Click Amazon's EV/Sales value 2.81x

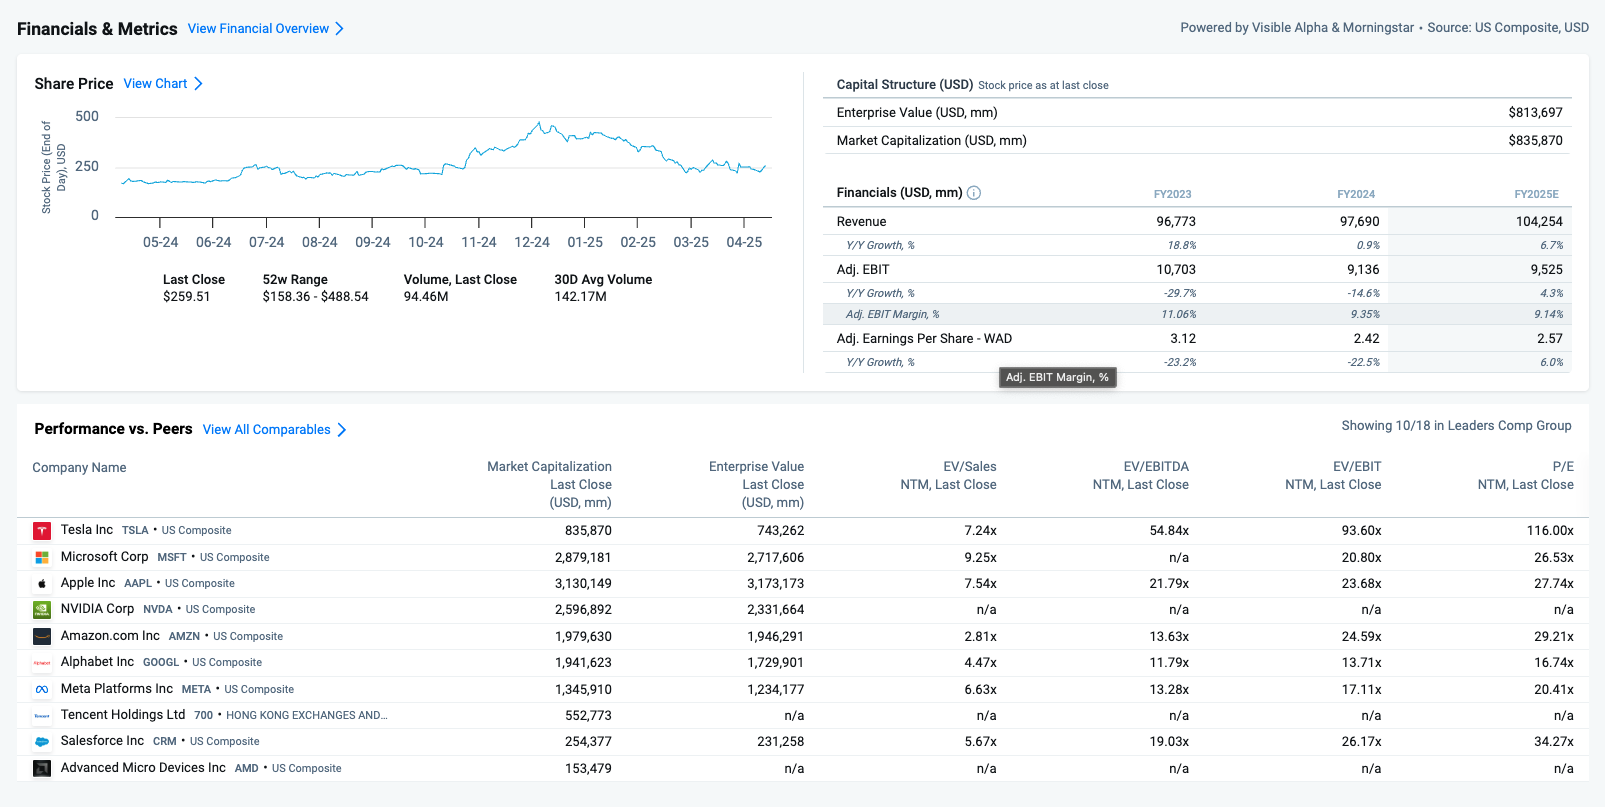pyautogui.click(x=981, y=637)
